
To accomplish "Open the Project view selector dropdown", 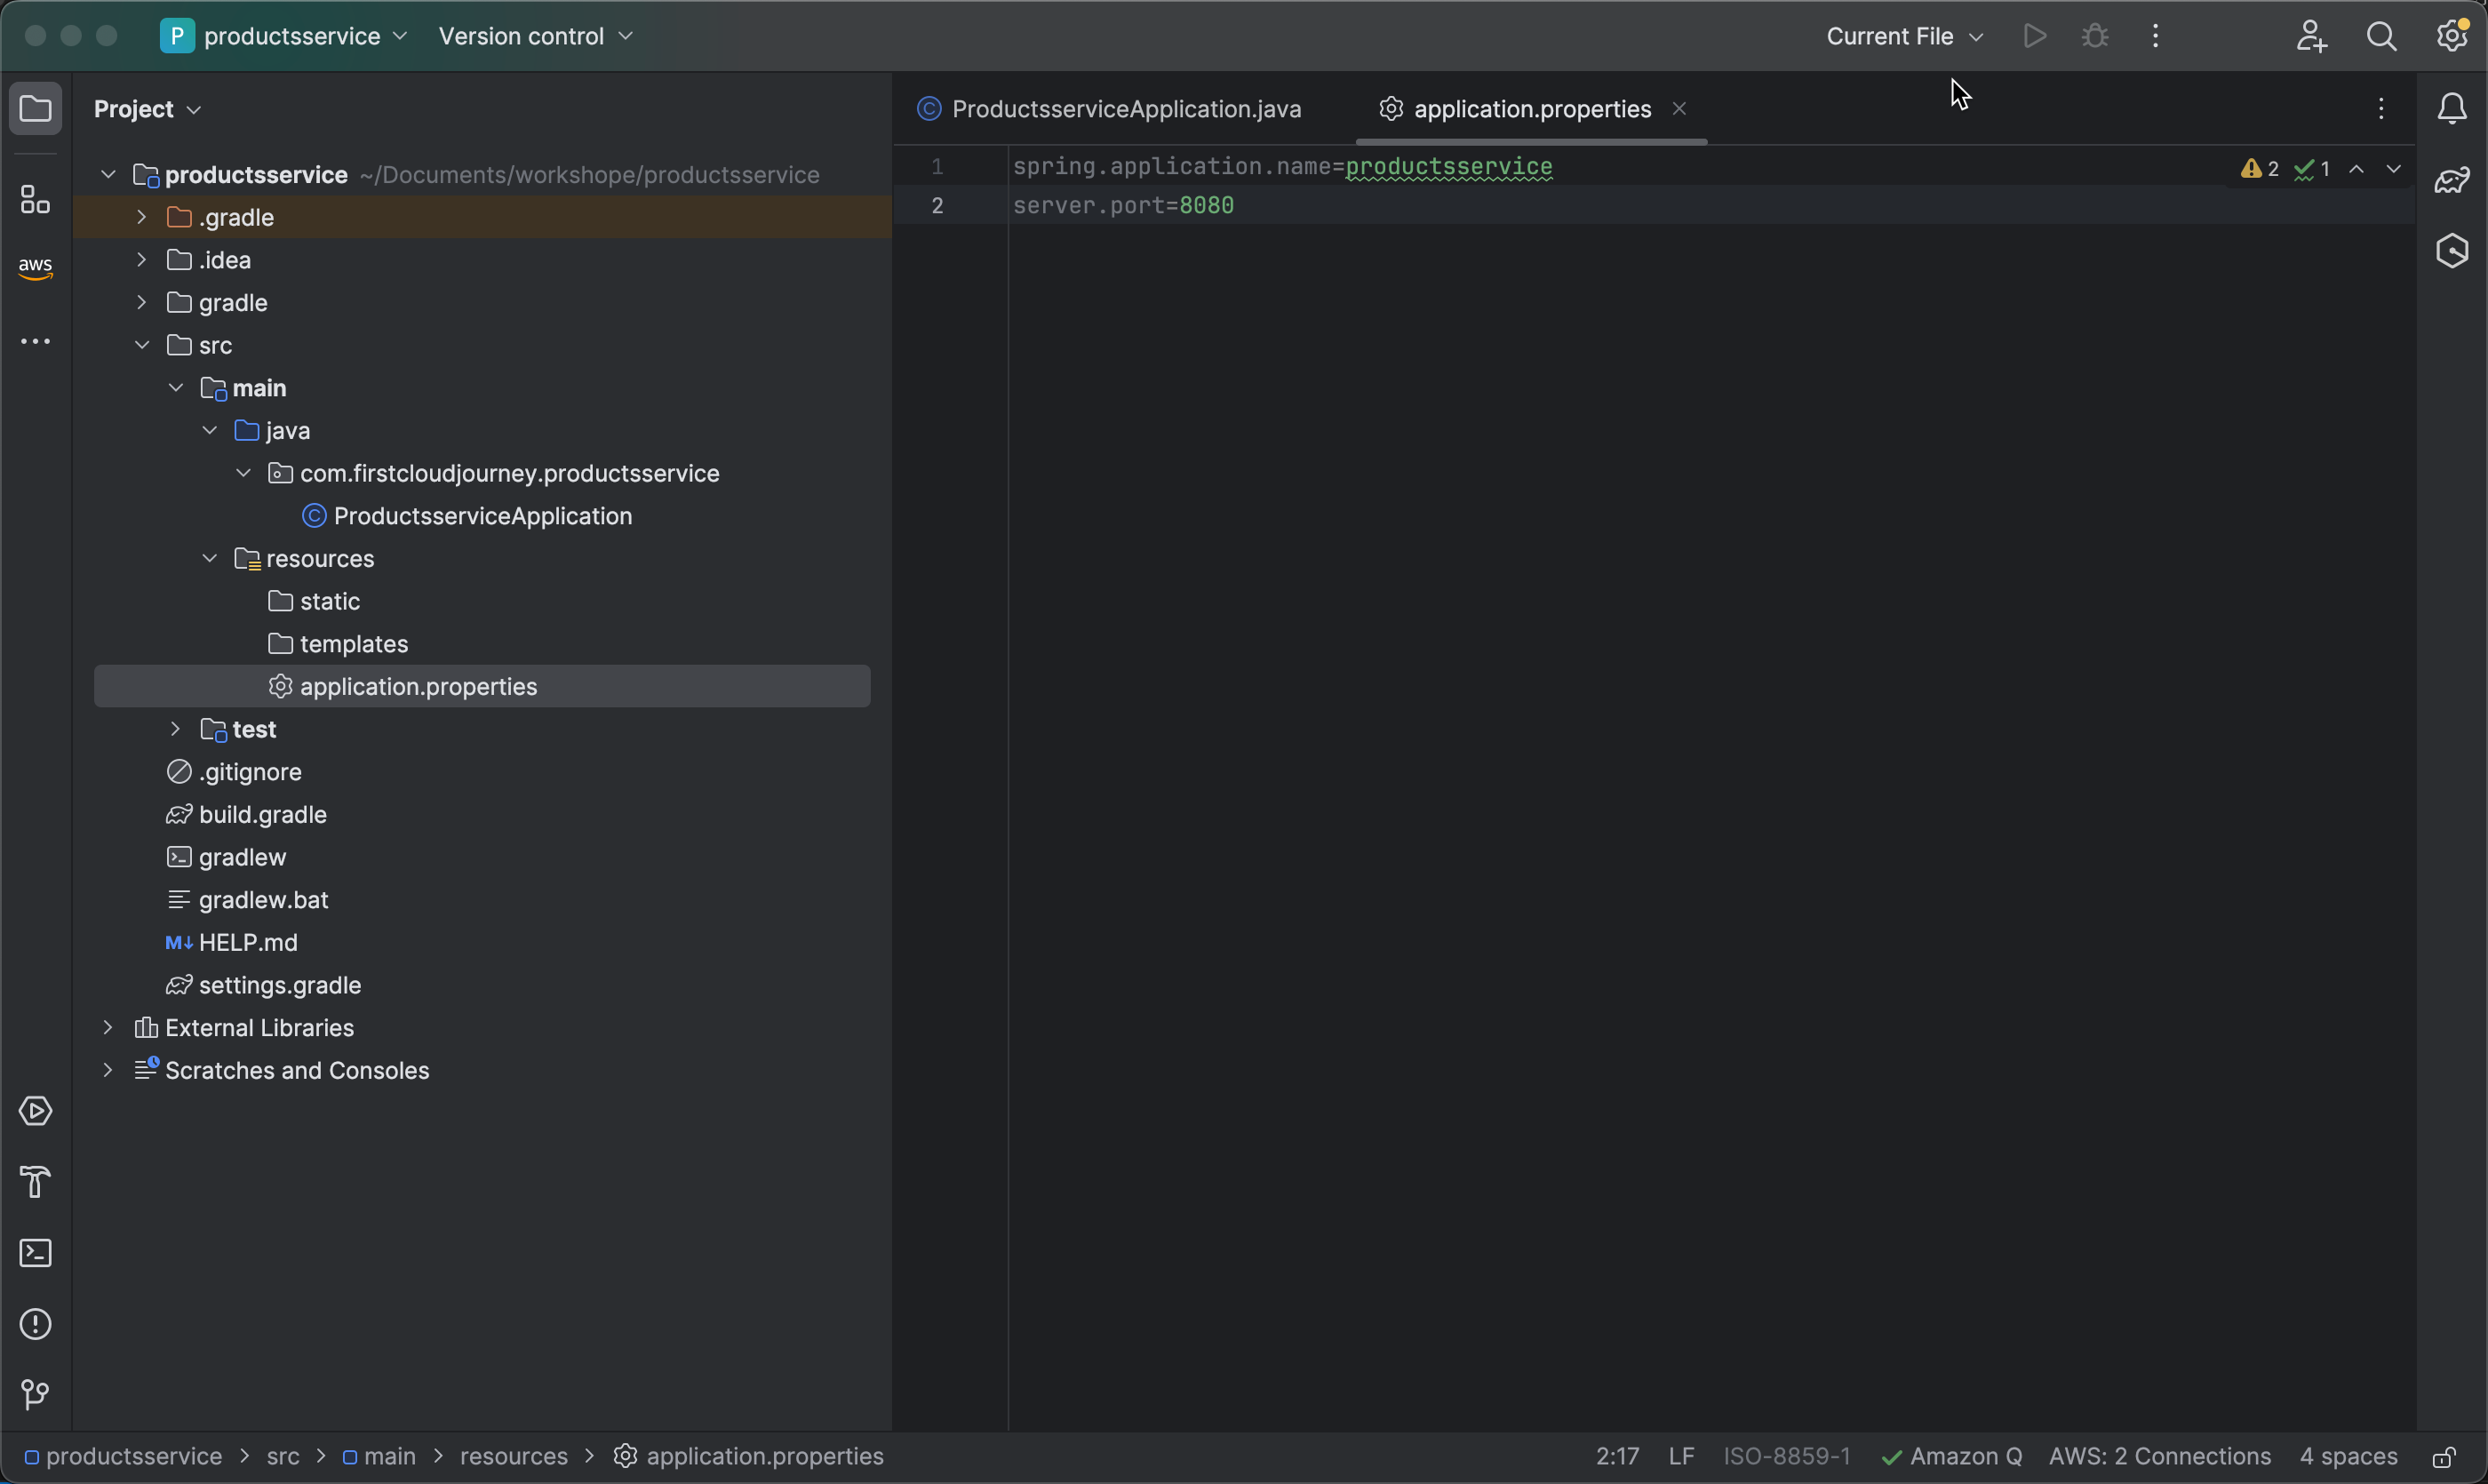I will (x=148, y=108).
